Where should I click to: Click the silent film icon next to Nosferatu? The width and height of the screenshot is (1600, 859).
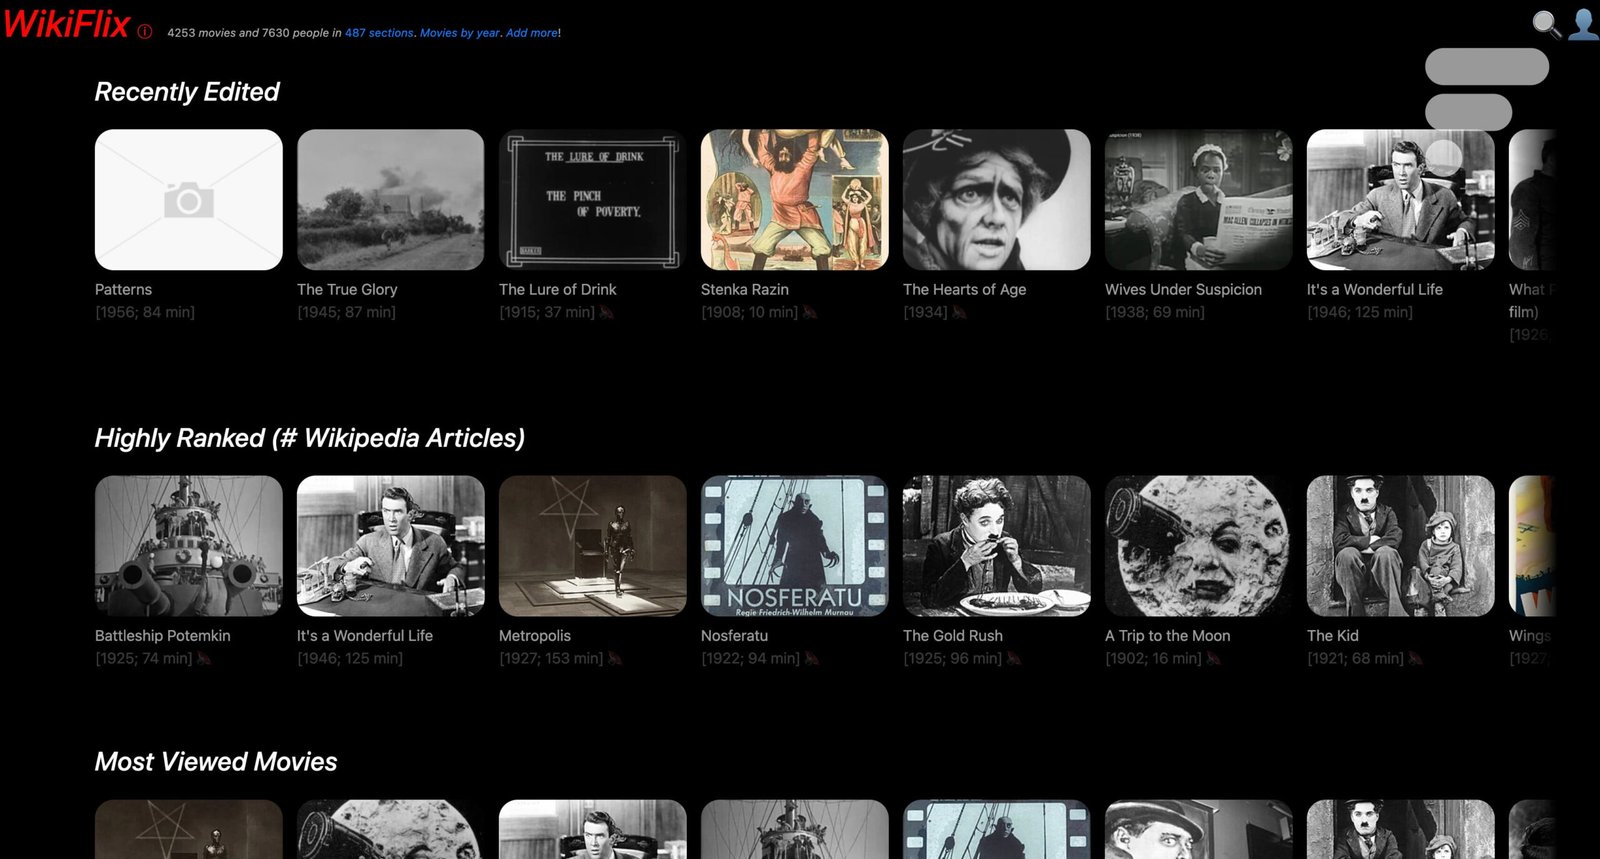[x=811, y=658]
